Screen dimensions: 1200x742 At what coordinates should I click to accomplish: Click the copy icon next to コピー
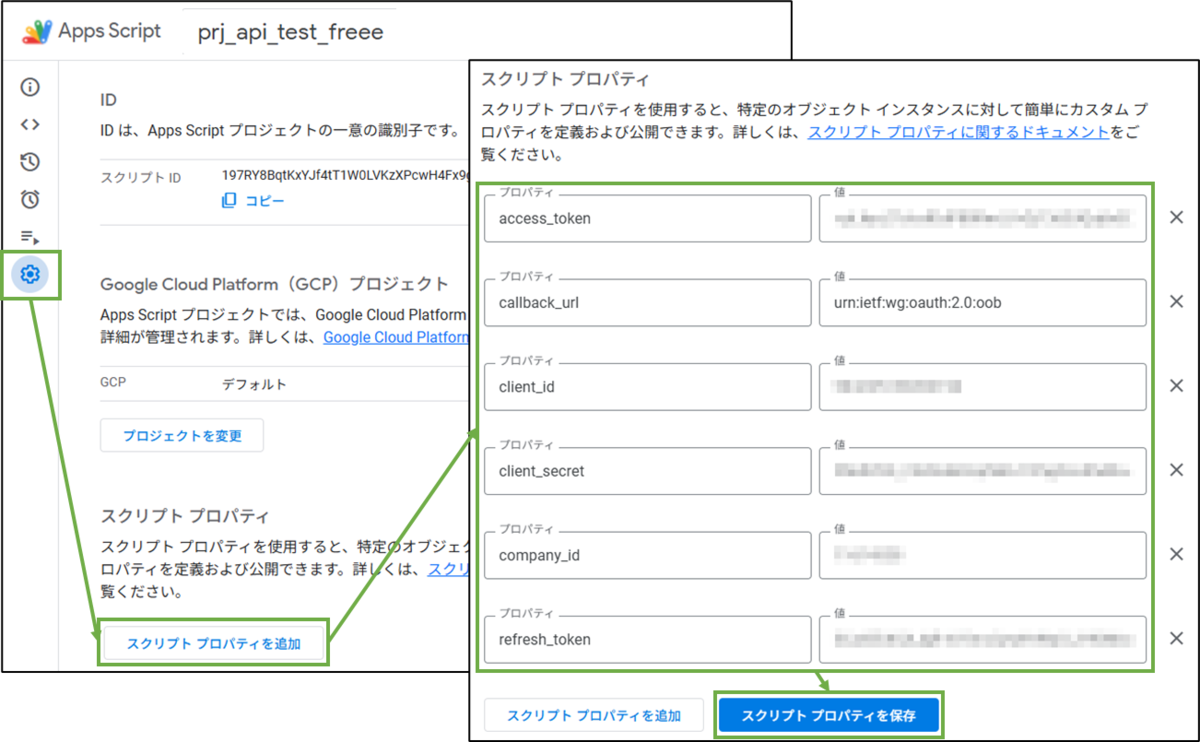click(x=229, y=201)
